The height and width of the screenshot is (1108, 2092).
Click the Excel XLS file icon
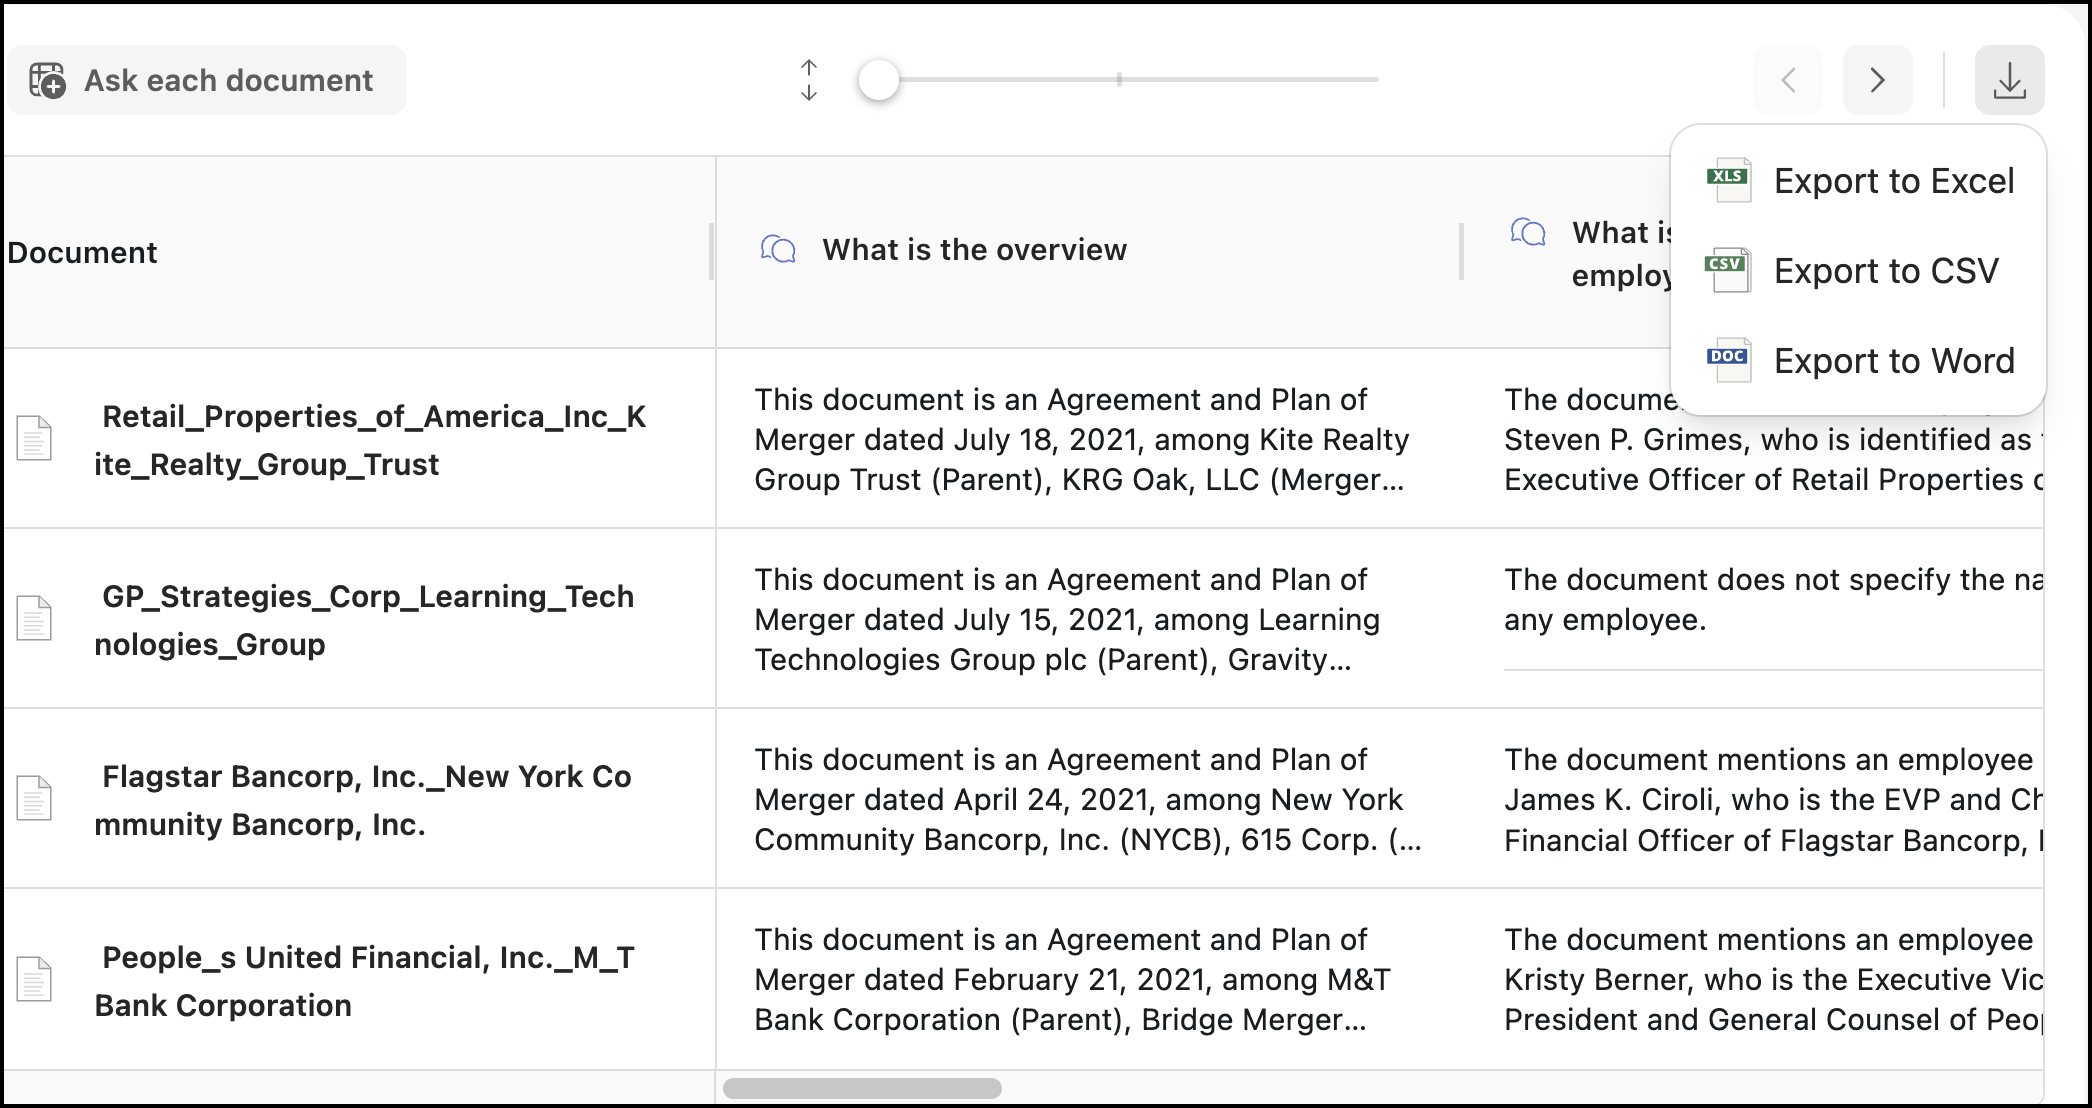pos(1728,181)
